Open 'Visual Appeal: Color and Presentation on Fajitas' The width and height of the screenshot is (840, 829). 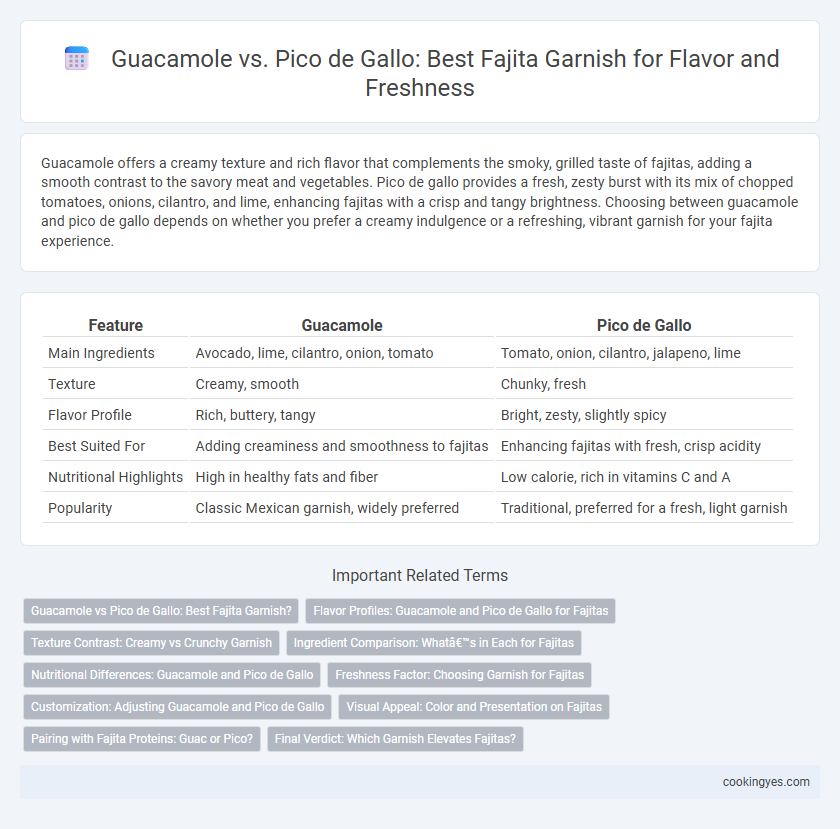[474, 707]
